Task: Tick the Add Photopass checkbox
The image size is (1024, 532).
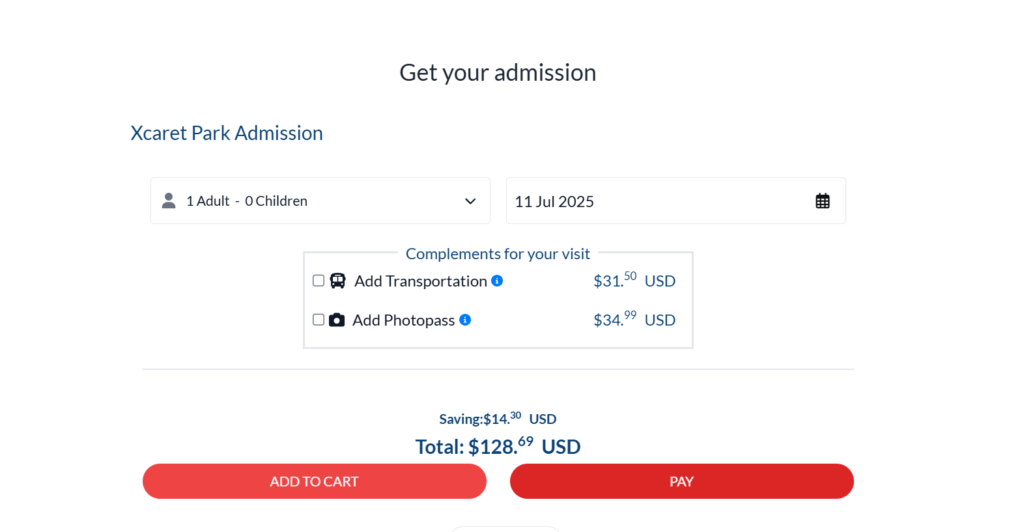Action: pyautogui.click(x=318, y=320)
